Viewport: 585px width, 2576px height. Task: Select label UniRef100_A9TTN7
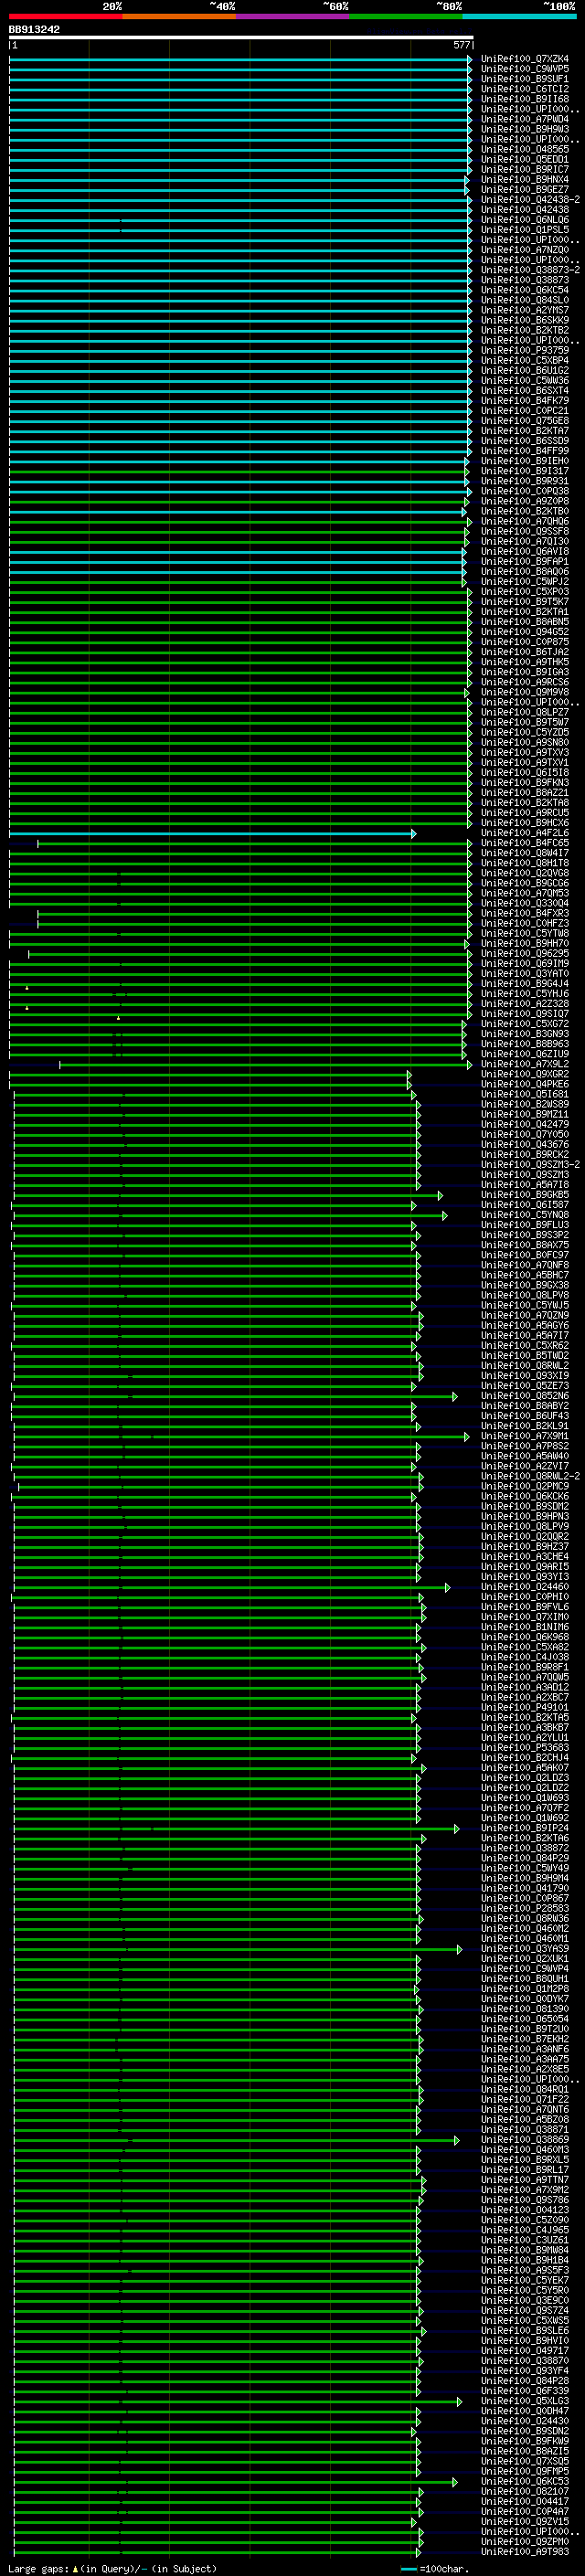pyautogui.click(x=524, y=2181)
